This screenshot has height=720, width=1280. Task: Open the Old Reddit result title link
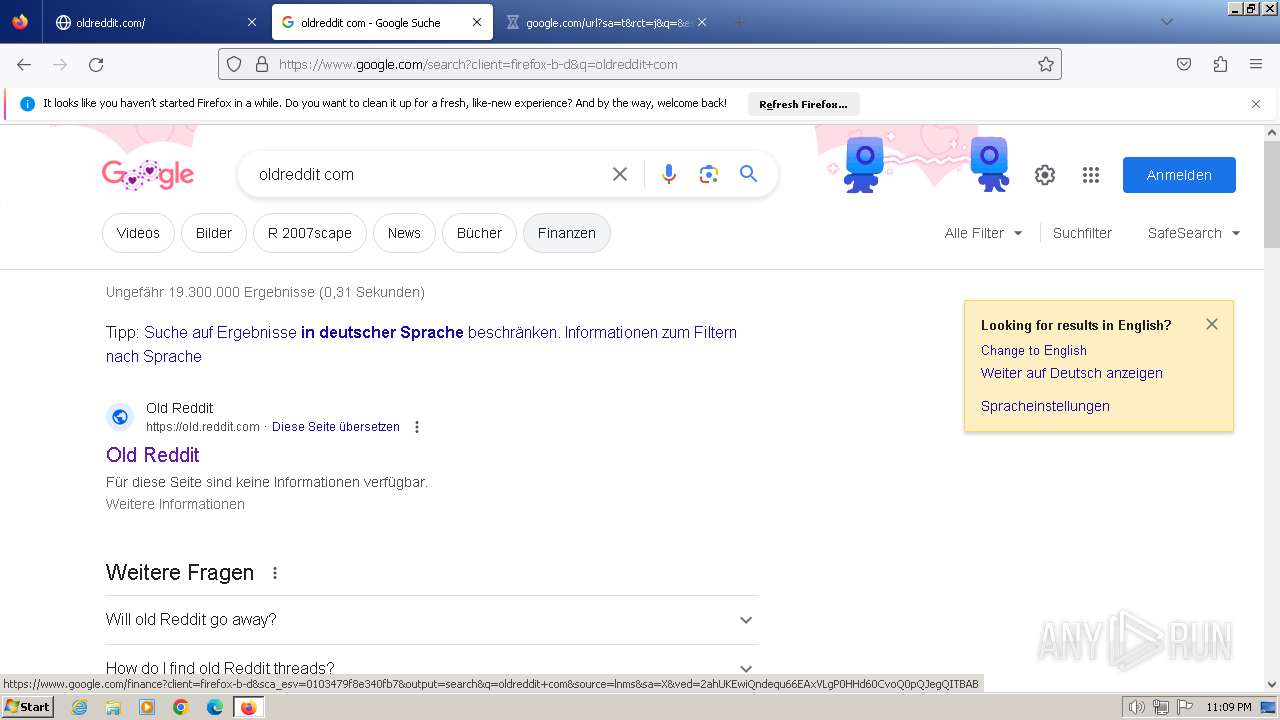(x=153, y=455)
